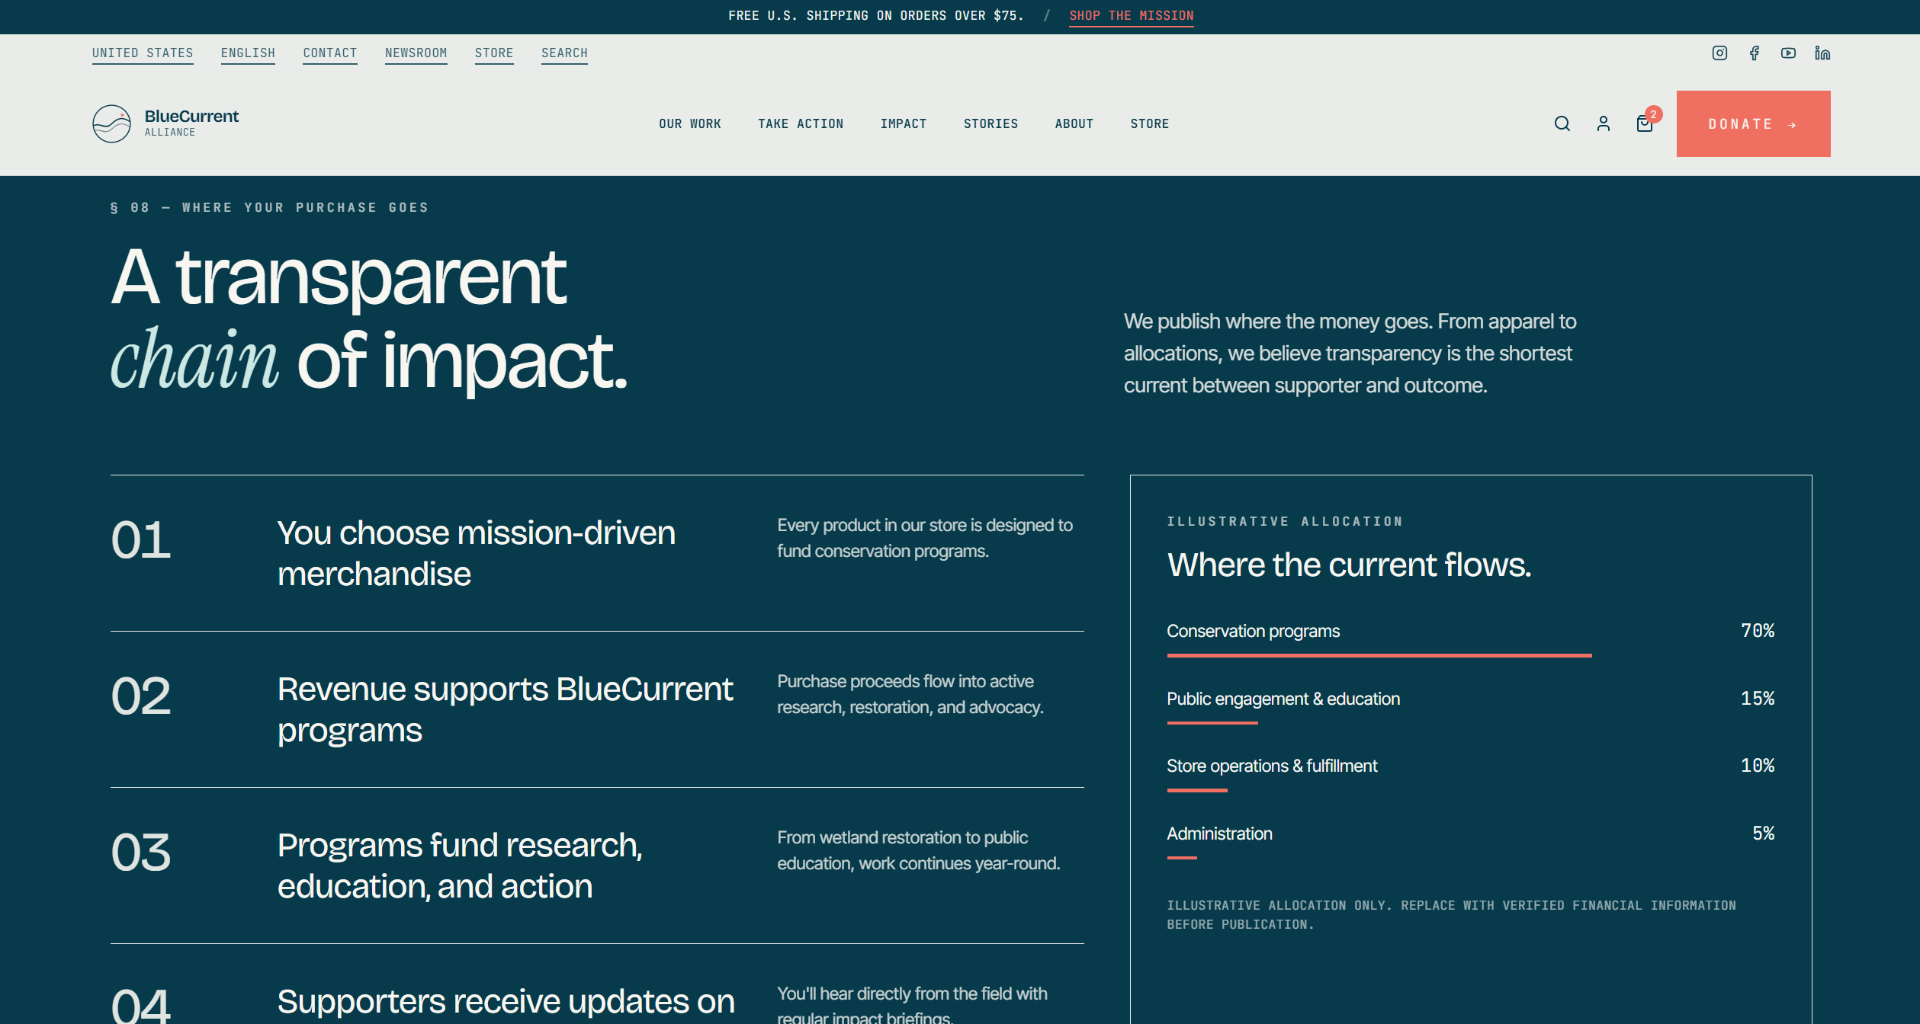The image size is (1920, 1024).
Task: Click 'Revenue supports BlueCurrent programs' heading
Action: tap(505, 709)
